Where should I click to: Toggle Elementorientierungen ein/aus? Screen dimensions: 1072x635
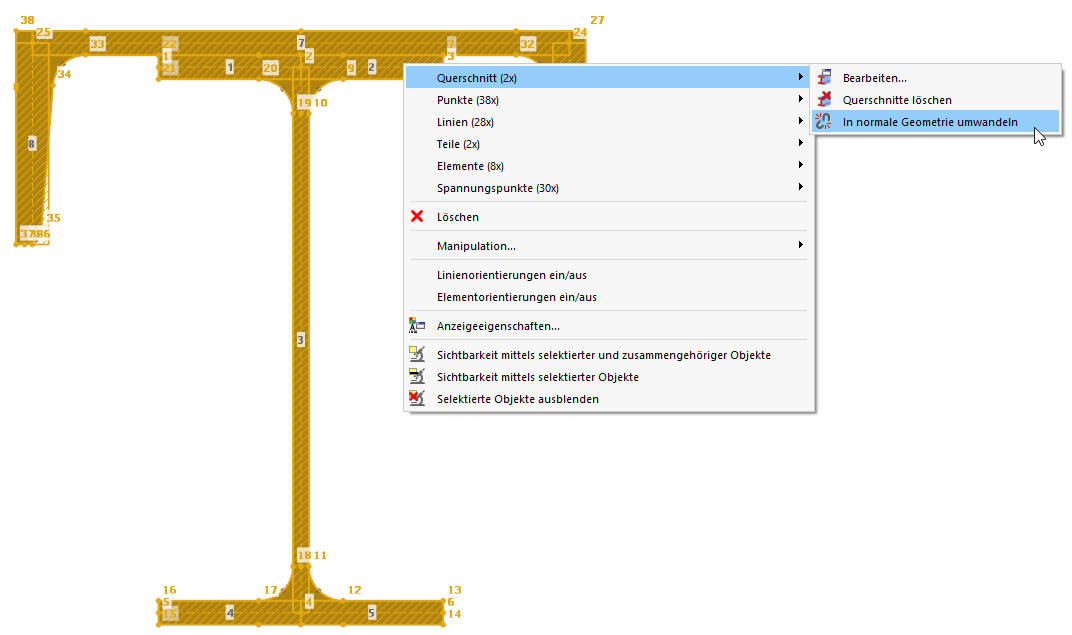point(518,296)
